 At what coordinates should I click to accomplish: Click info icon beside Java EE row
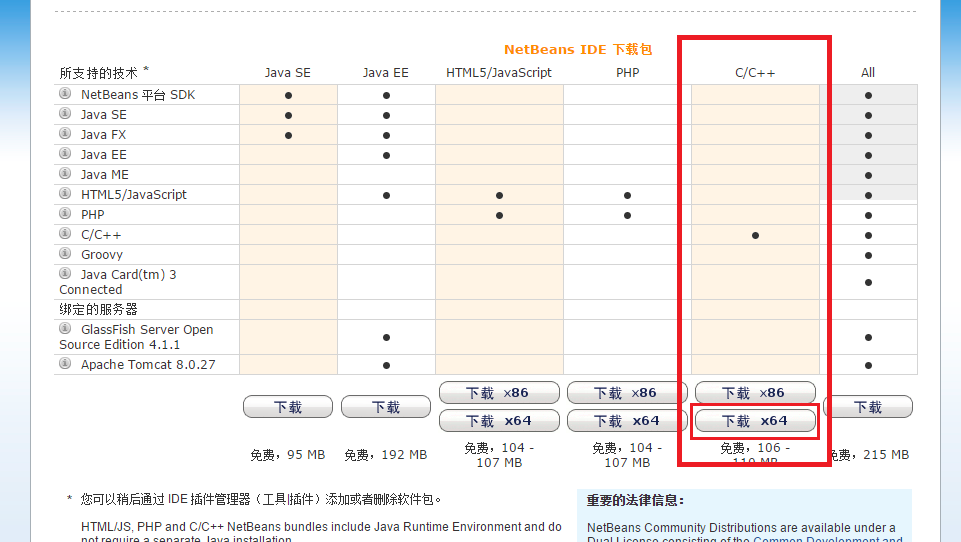point(65,153)
